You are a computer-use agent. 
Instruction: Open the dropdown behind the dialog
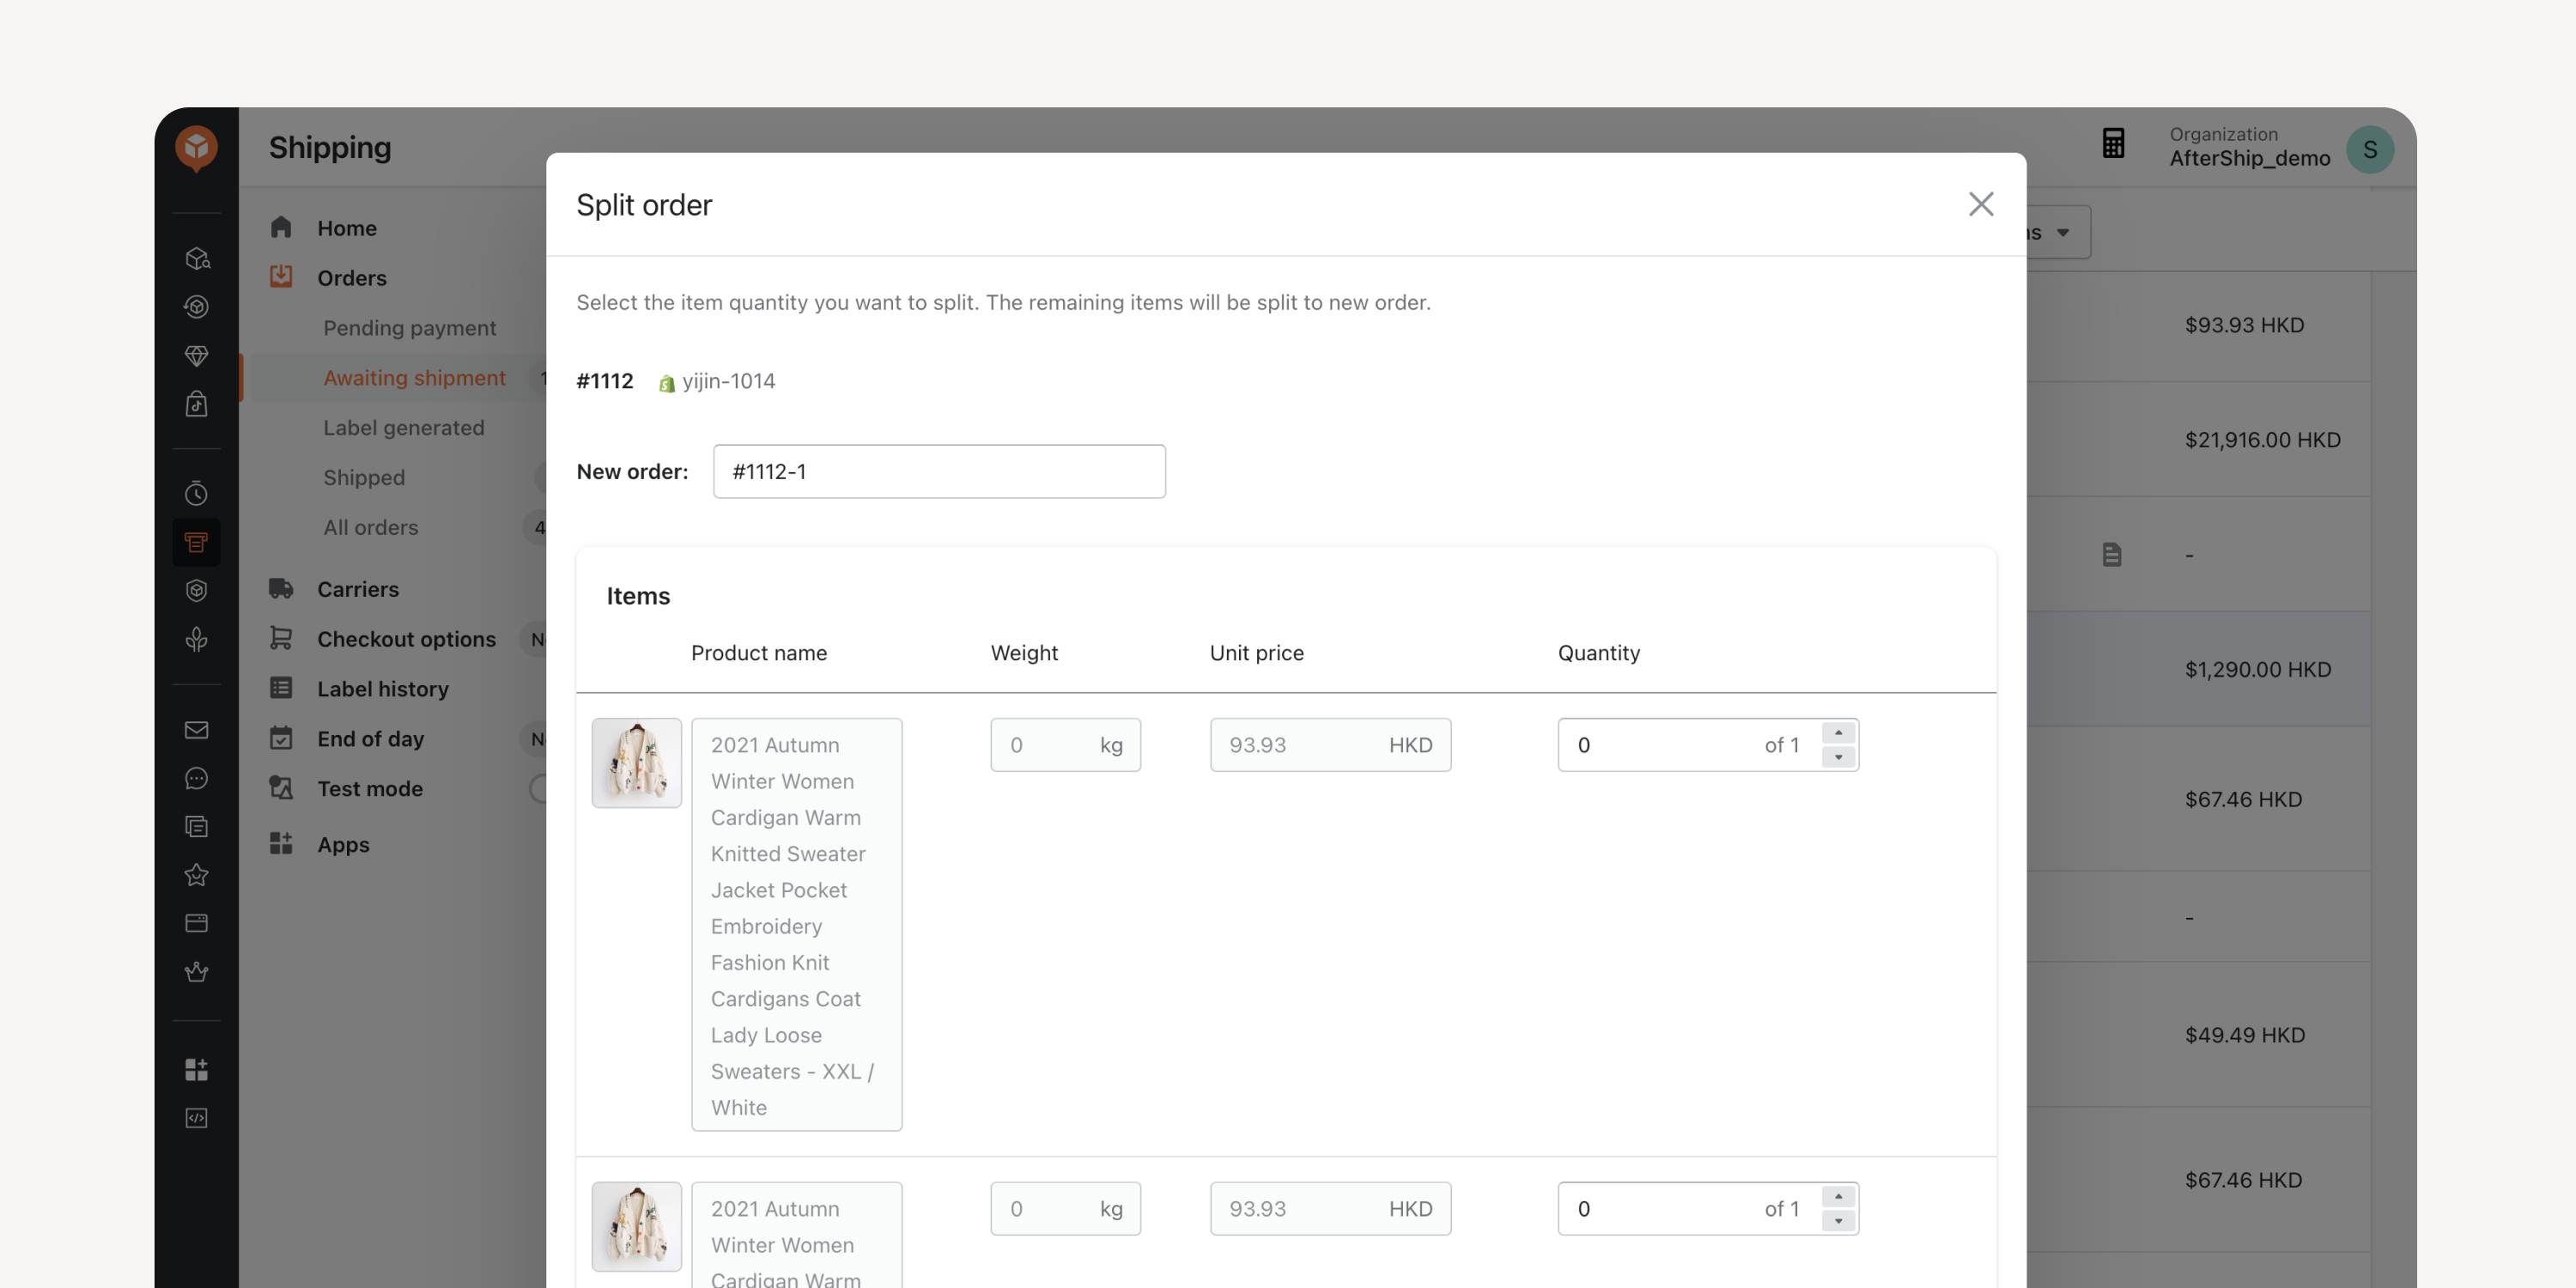[x=2058, y=232]
